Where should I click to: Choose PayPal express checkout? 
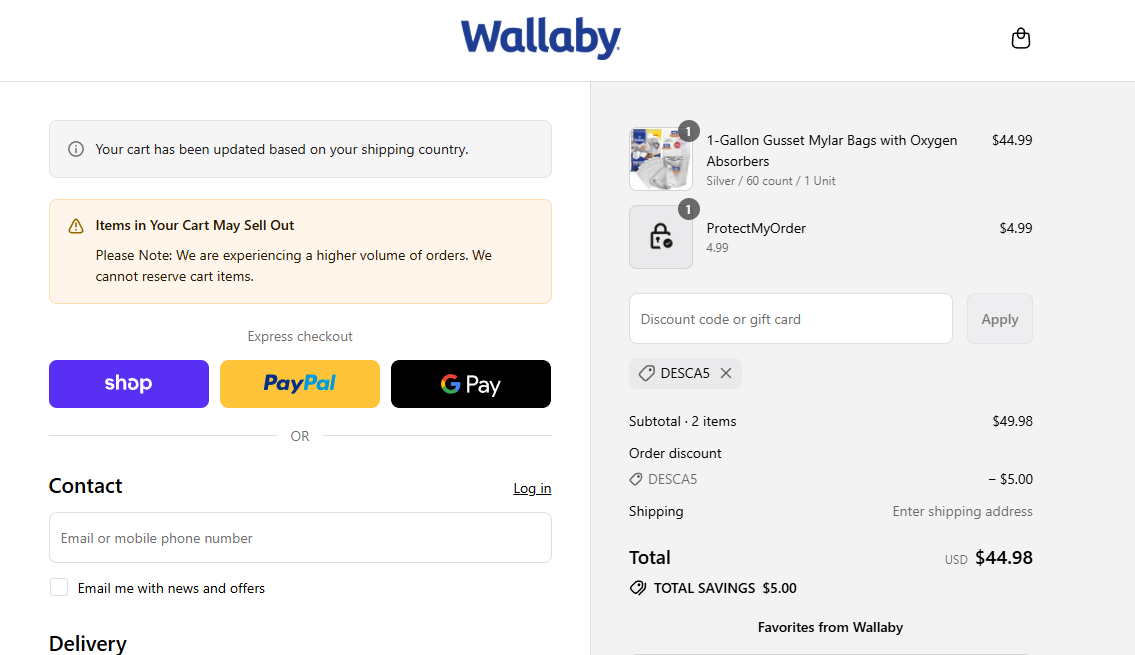point(299,383)
